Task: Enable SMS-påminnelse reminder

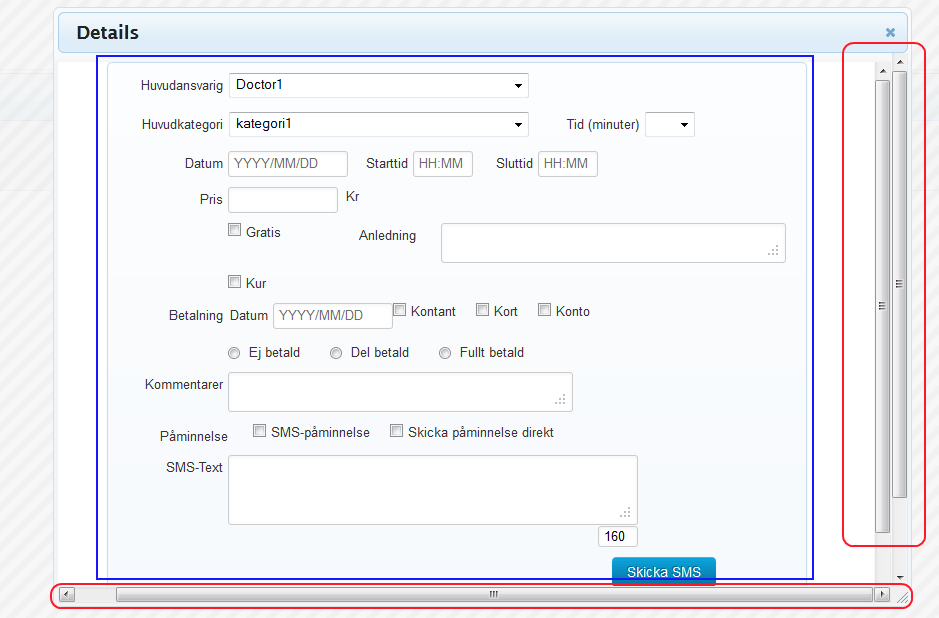Action: (x=259, y=430)
